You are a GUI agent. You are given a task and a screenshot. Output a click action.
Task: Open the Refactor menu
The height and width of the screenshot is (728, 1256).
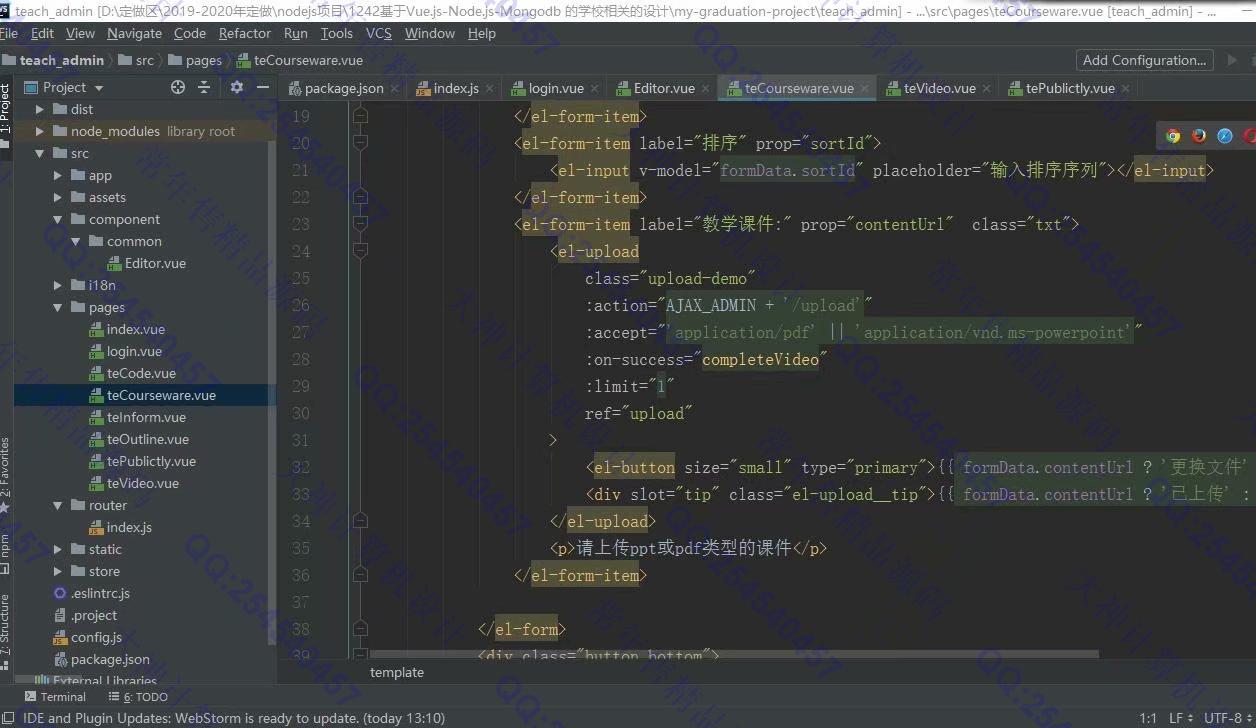(x=245, y=33)
